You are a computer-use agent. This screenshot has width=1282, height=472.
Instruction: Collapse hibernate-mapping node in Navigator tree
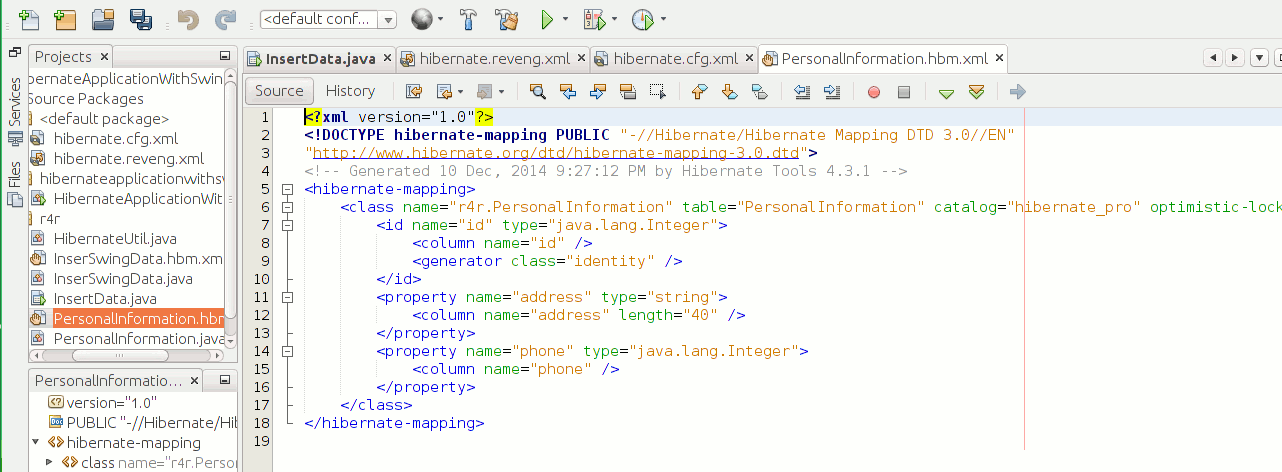click(x=37, y=442)
